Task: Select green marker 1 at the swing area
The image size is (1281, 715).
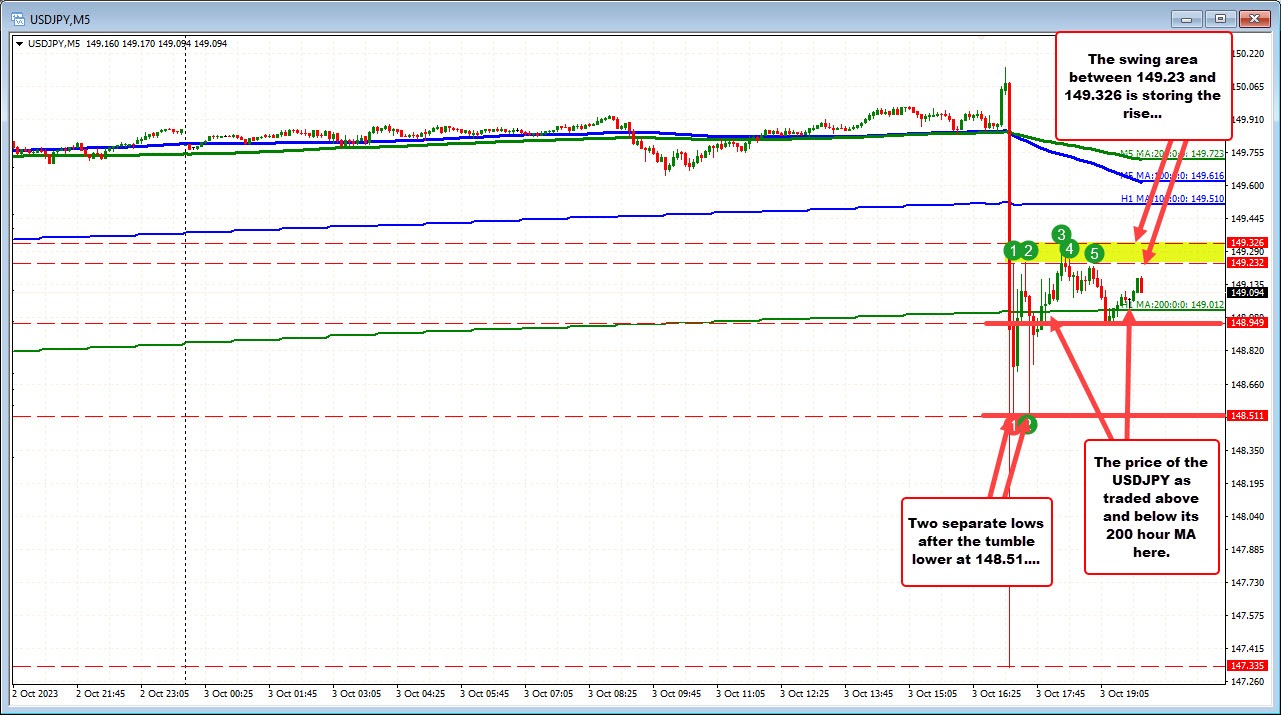Action: 1013,251
